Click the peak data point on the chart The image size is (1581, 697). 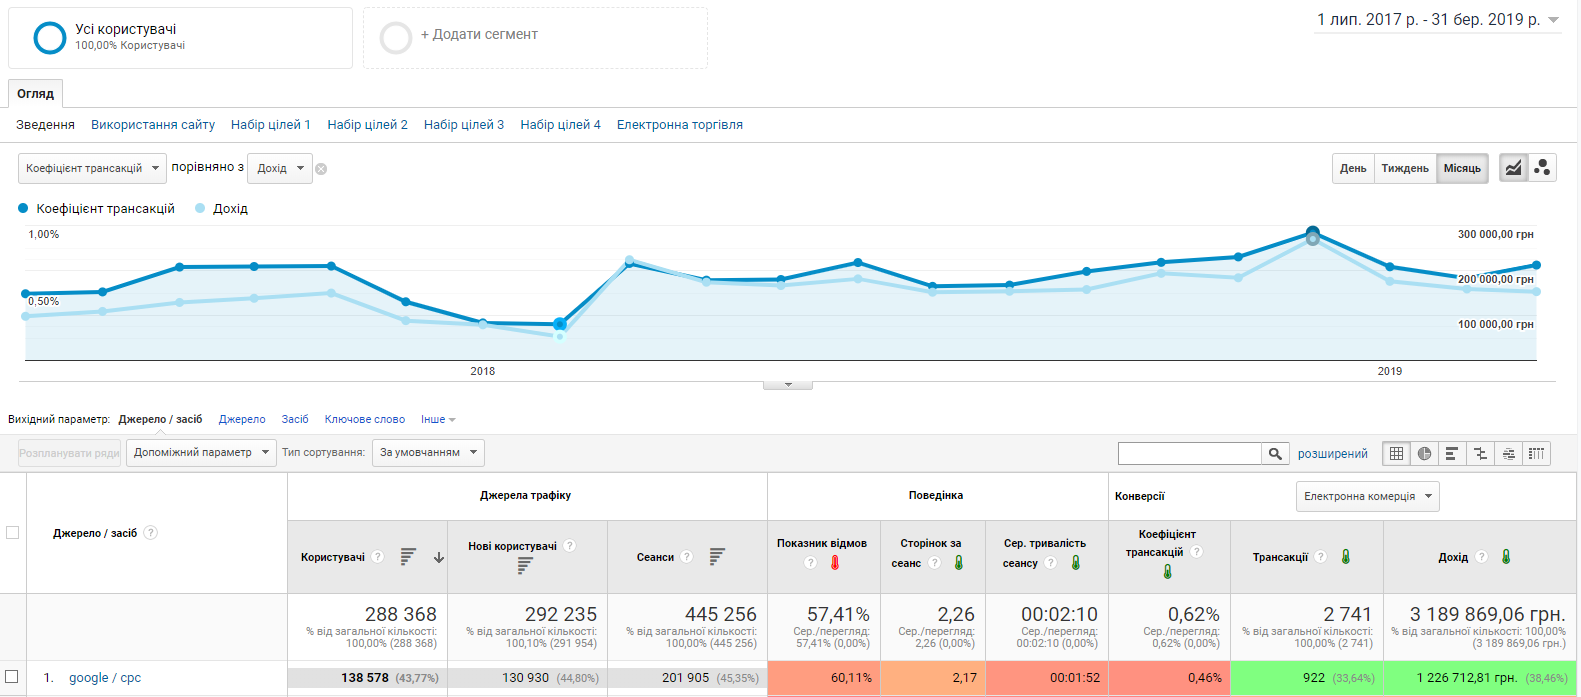[1313, 233]
